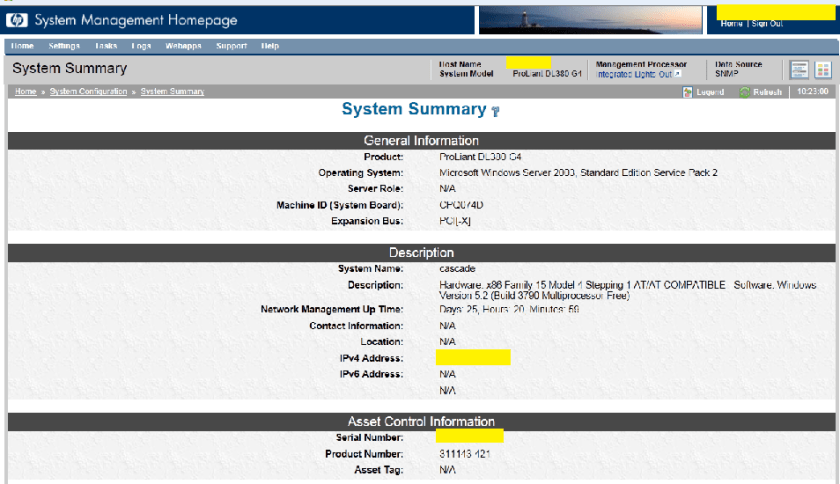This screenshot has width=840, height=484.
Task: Switch to icon grid view
Action: (x=823, y=69)
